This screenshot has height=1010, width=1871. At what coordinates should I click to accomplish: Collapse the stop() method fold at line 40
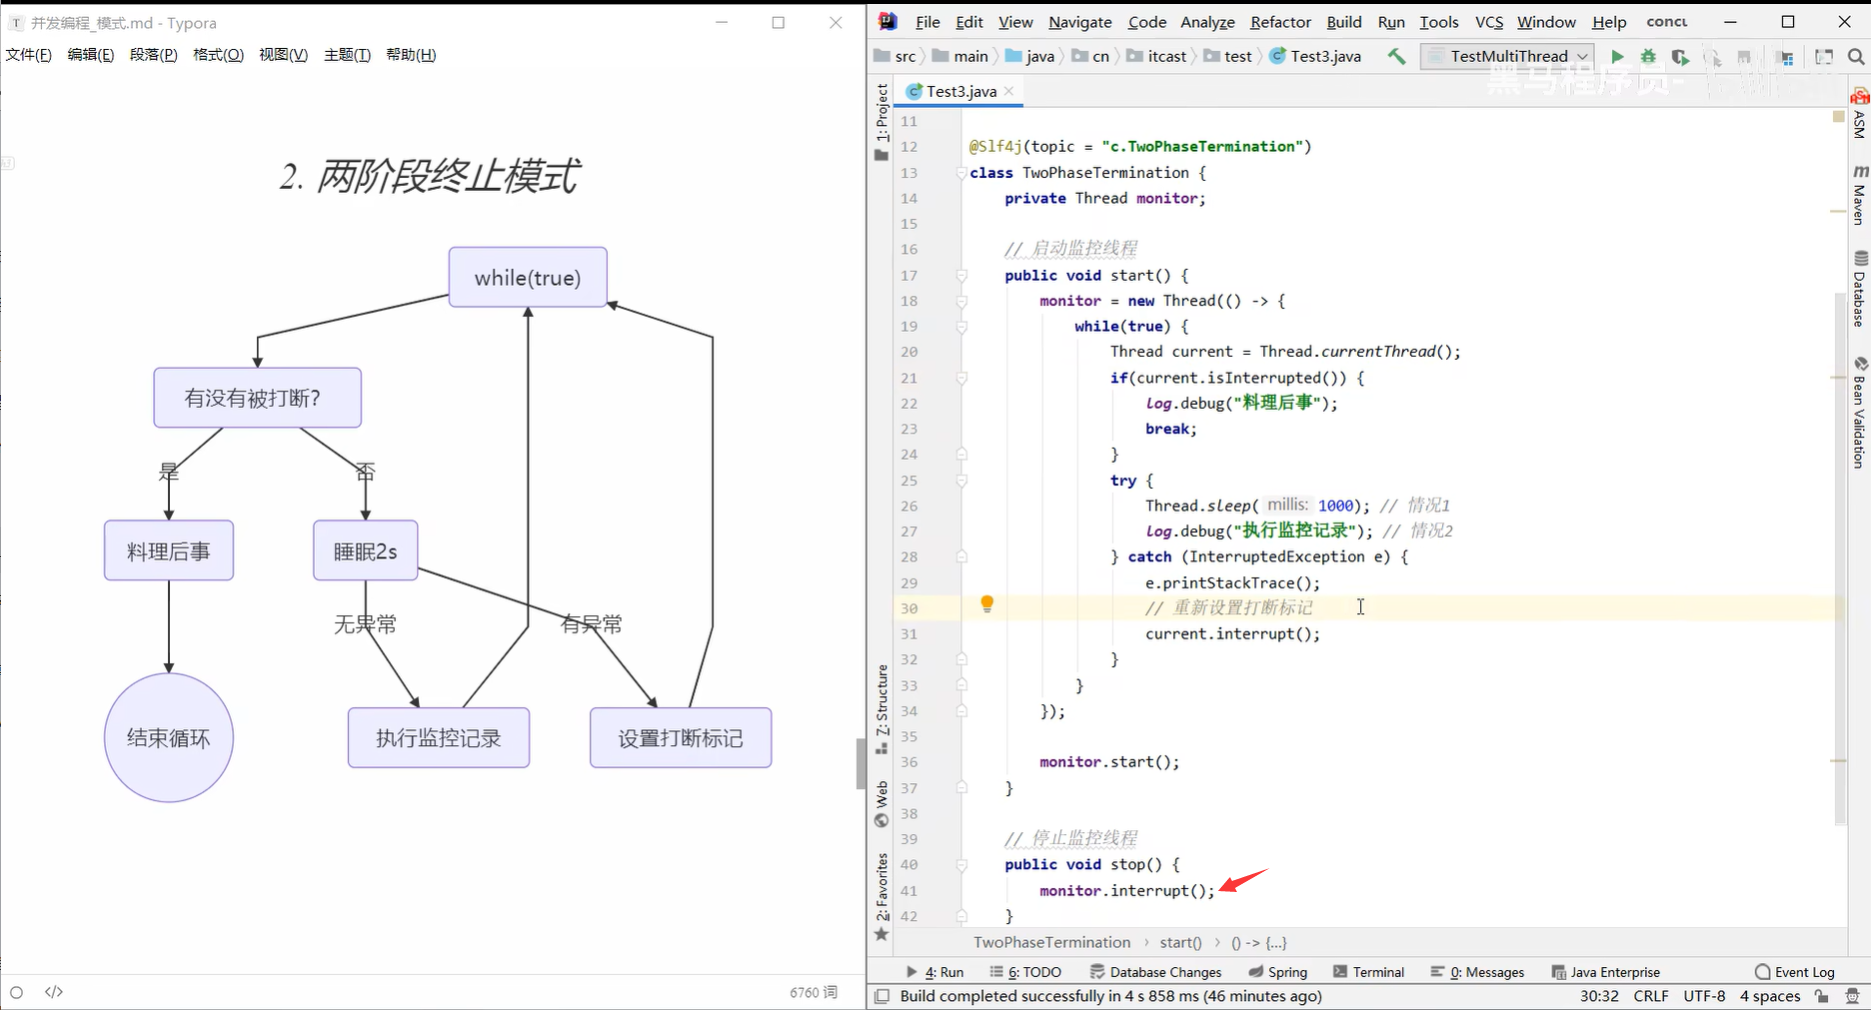pos(961,864)
